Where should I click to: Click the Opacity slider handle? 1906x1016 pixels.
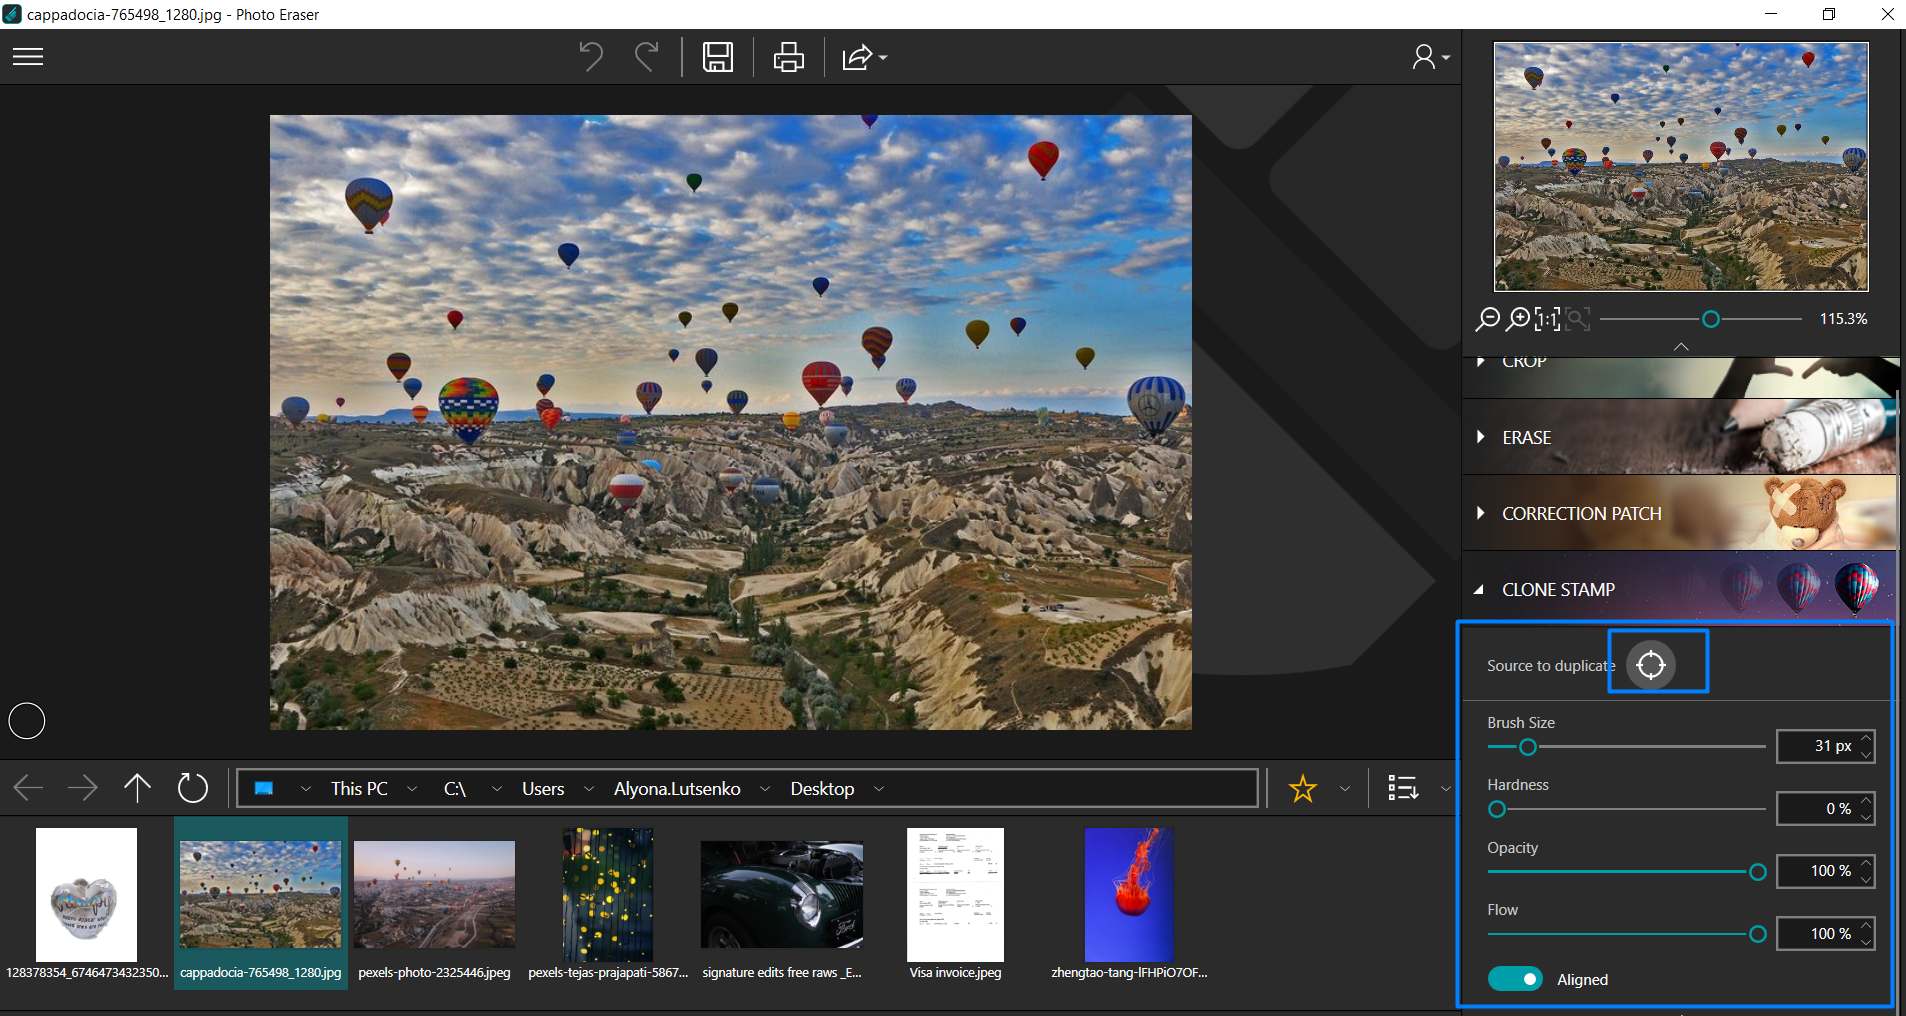point(1757,872)
